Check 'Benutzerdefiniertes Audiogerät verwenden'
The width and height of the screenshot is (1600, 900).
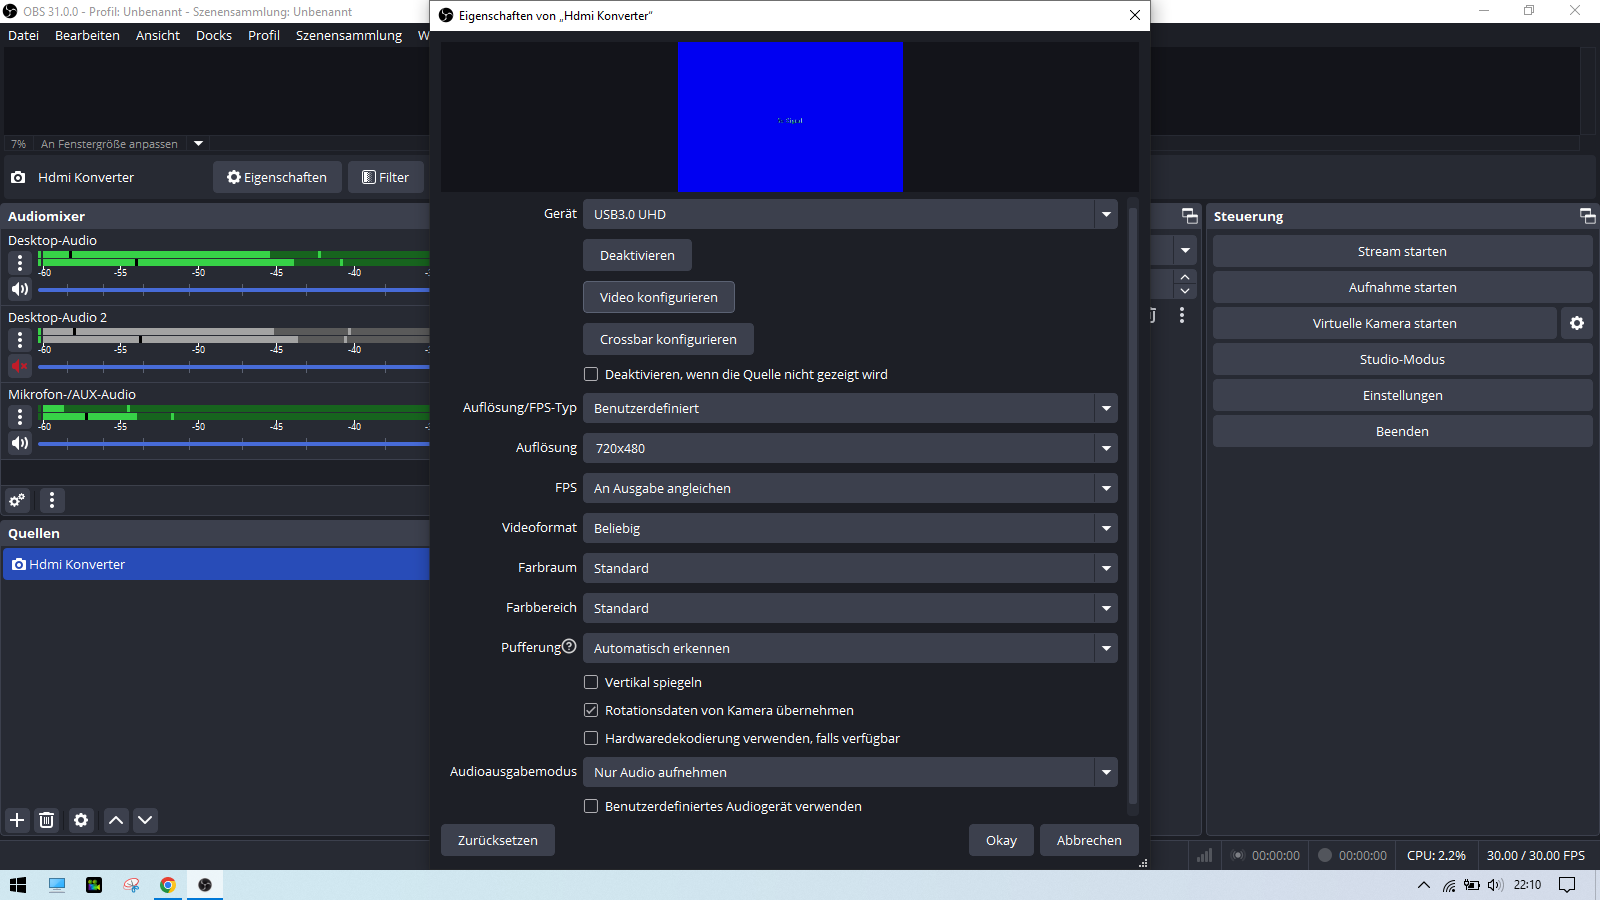[591, 806]
